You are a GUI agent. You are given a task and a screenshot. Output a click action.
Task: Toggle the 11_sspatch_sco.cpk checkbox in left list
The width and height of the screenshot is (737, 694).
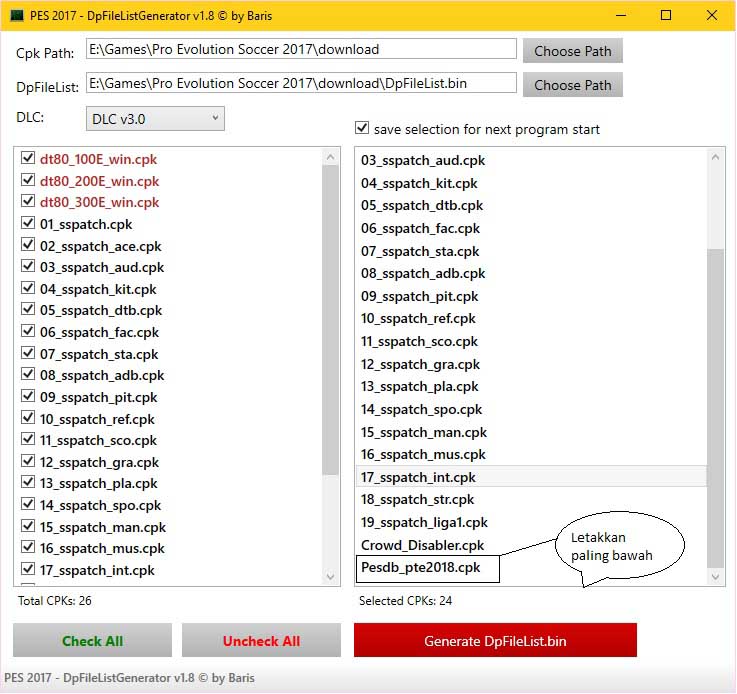tap(28, 439)
